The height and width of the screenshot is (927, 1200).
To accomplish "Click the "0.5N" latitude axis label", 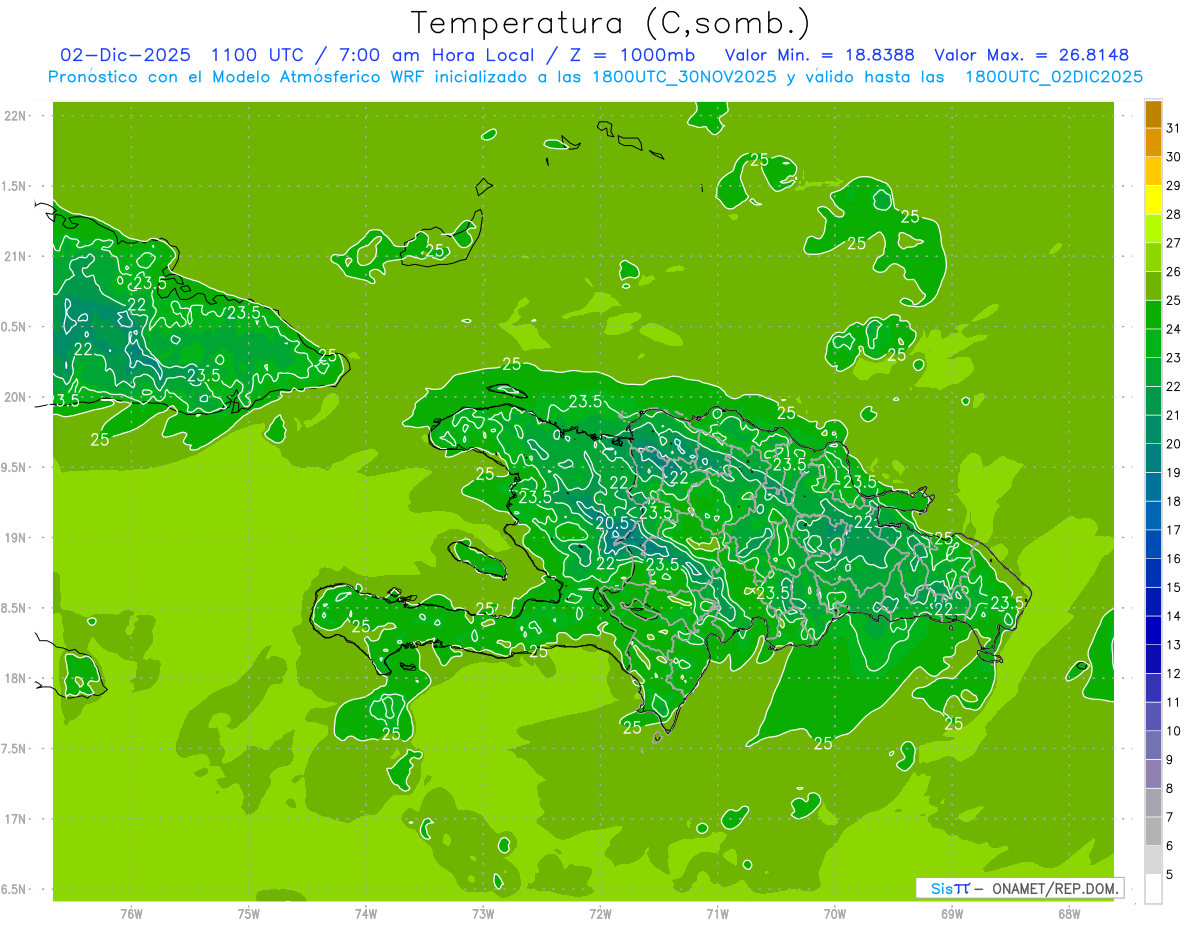I will point(14,327).
